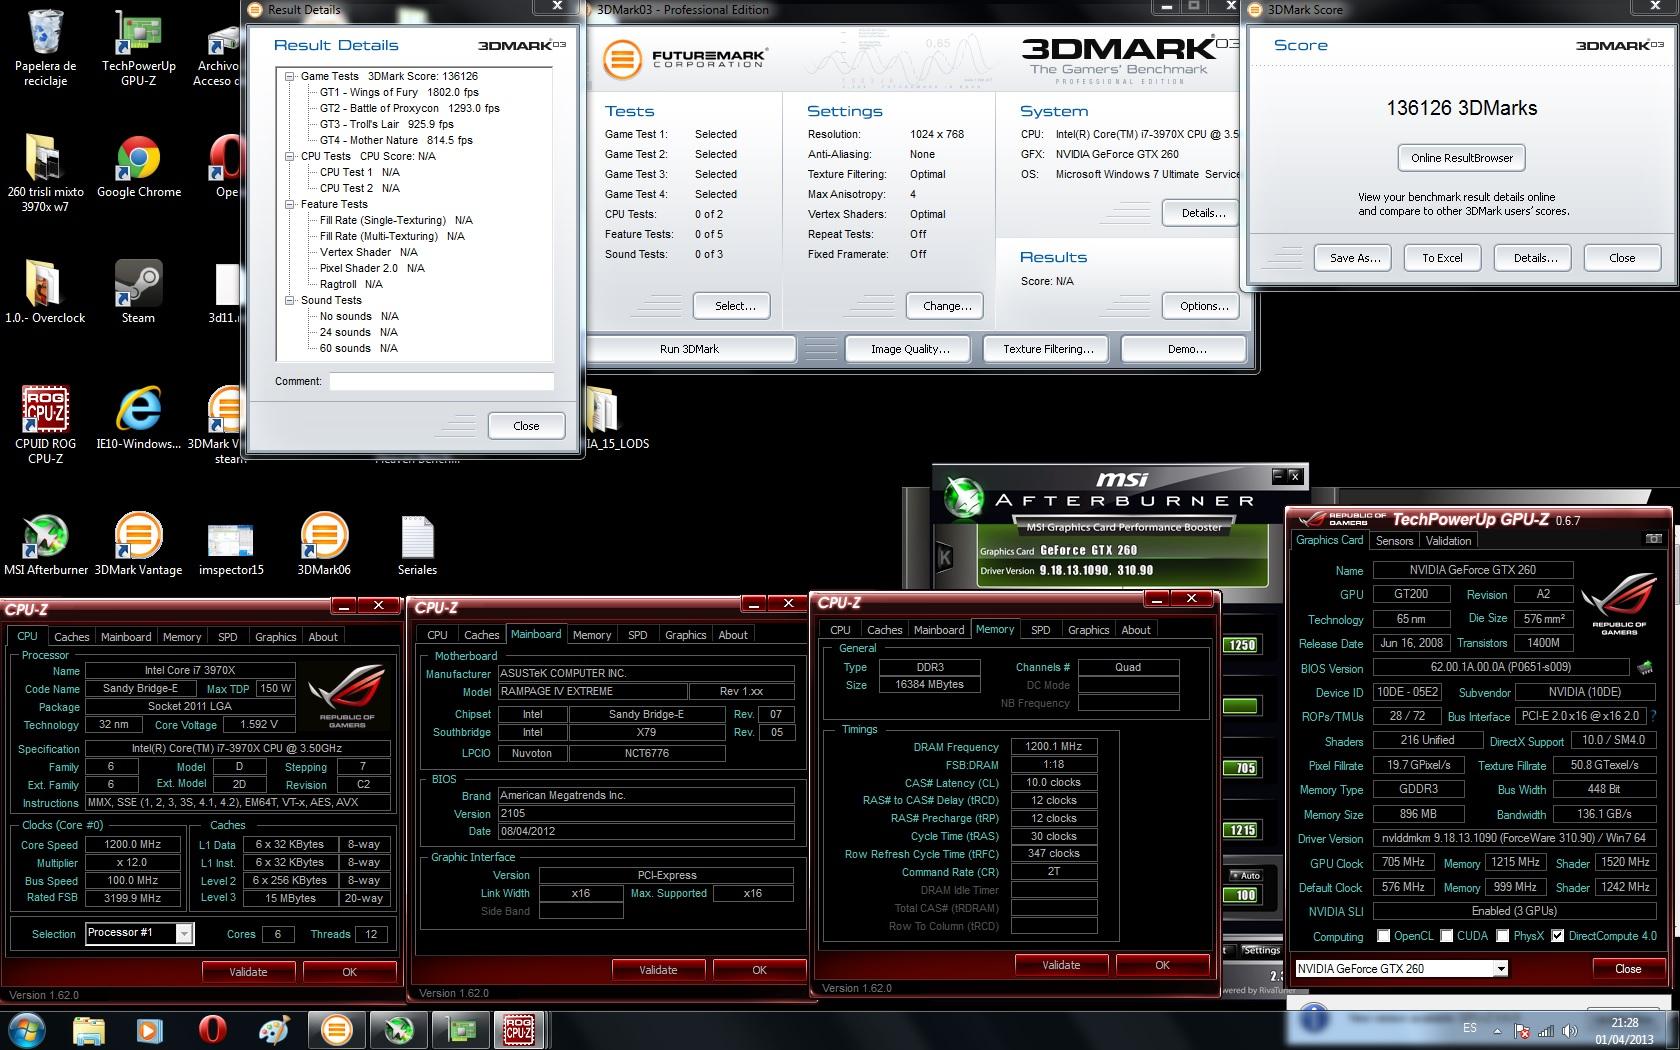The width and height of the screenshot is (1680, 1050).
Task: Click the Run 3DMark button
Action: pyautogui.click(x=689, y=349)
